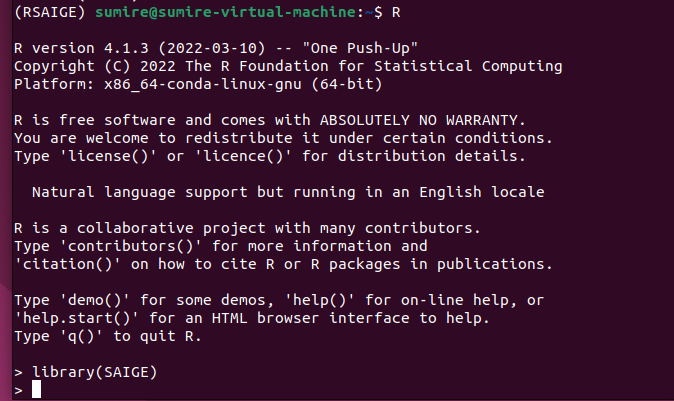Click the "One Push-Up" release nickname

[x=365, y=48]
